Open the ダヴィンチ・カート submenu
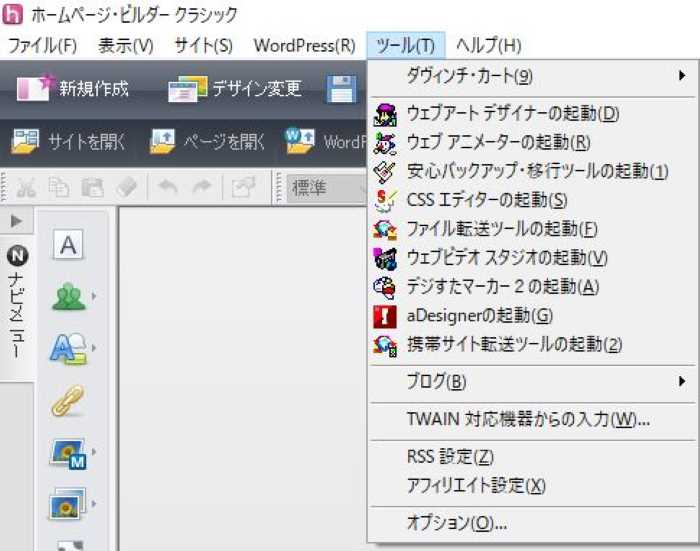 point(533,76)
